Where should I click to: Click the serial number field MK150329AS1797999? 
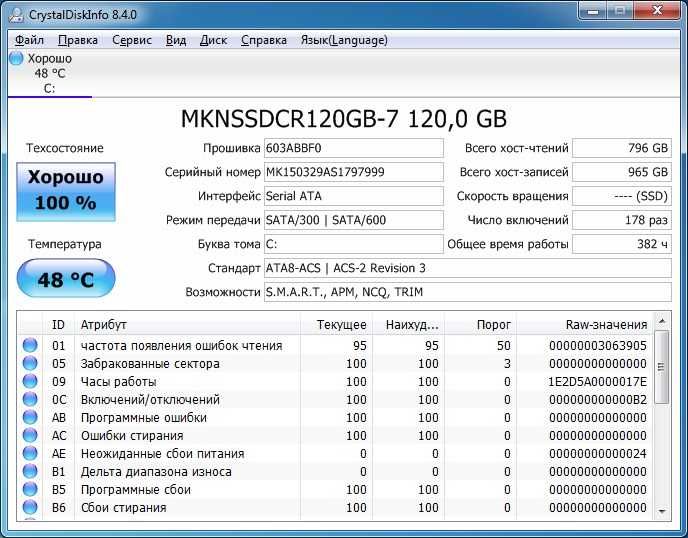point(354,172)
